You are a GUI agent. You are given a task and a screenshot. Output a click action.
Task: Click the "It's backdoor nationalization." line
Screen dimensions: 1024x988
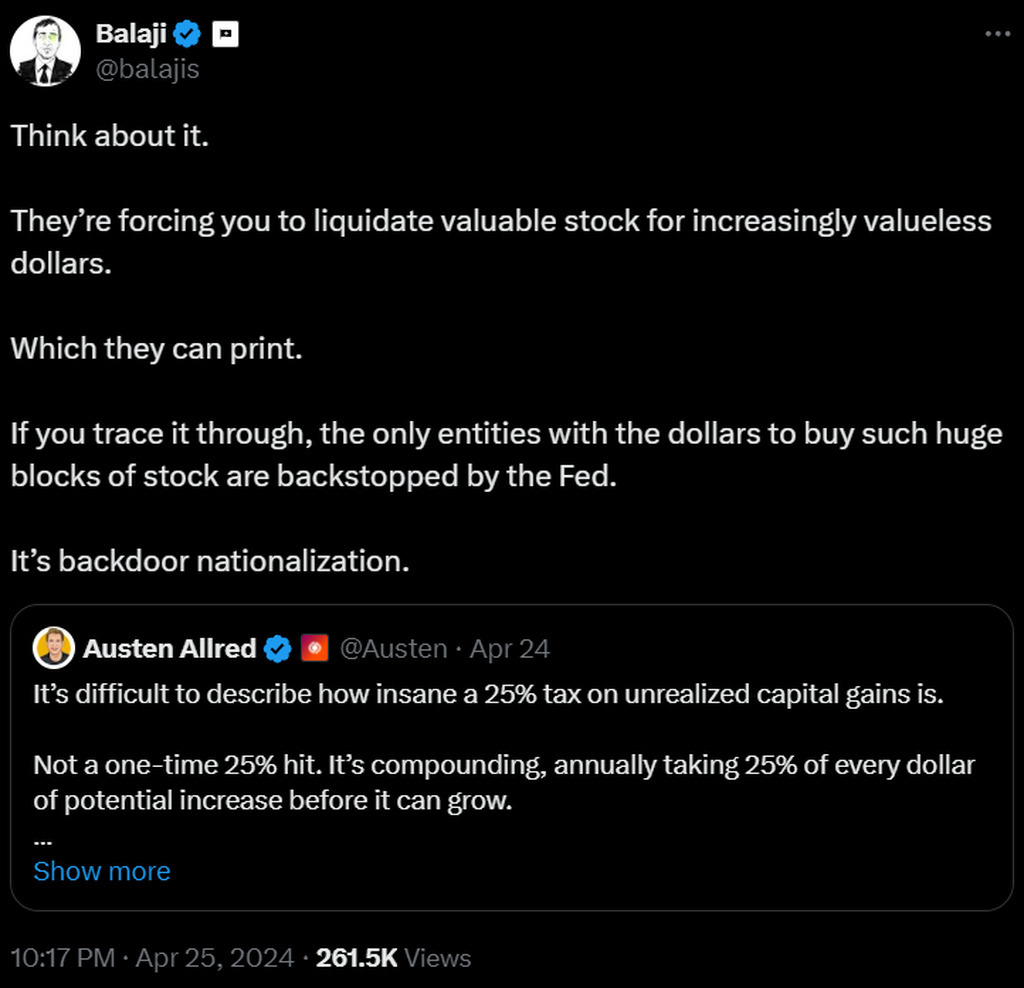click(x=210, y=561)
